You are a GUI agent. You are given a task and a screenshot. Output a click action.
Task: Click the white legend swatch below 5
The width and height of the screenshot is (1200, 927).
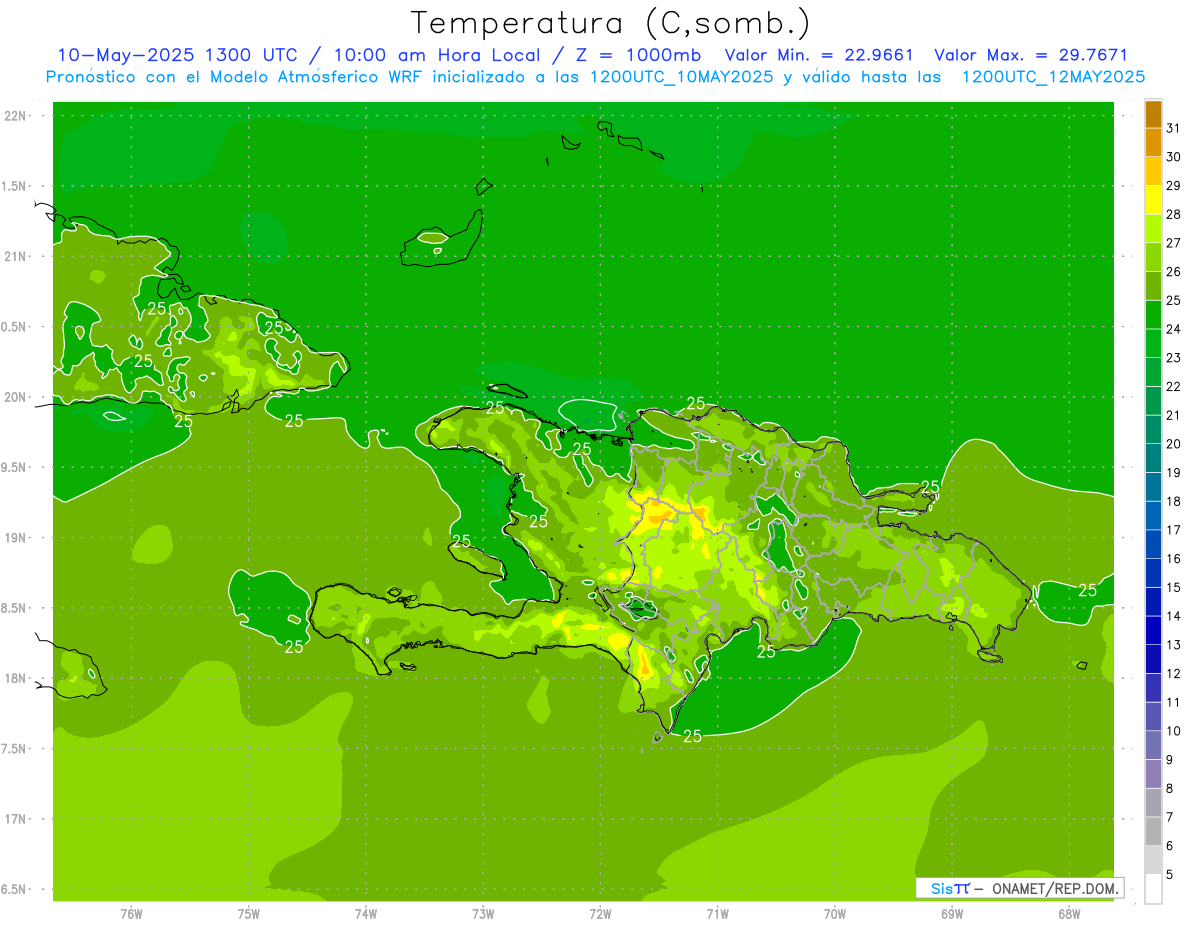coord(1153,889)
